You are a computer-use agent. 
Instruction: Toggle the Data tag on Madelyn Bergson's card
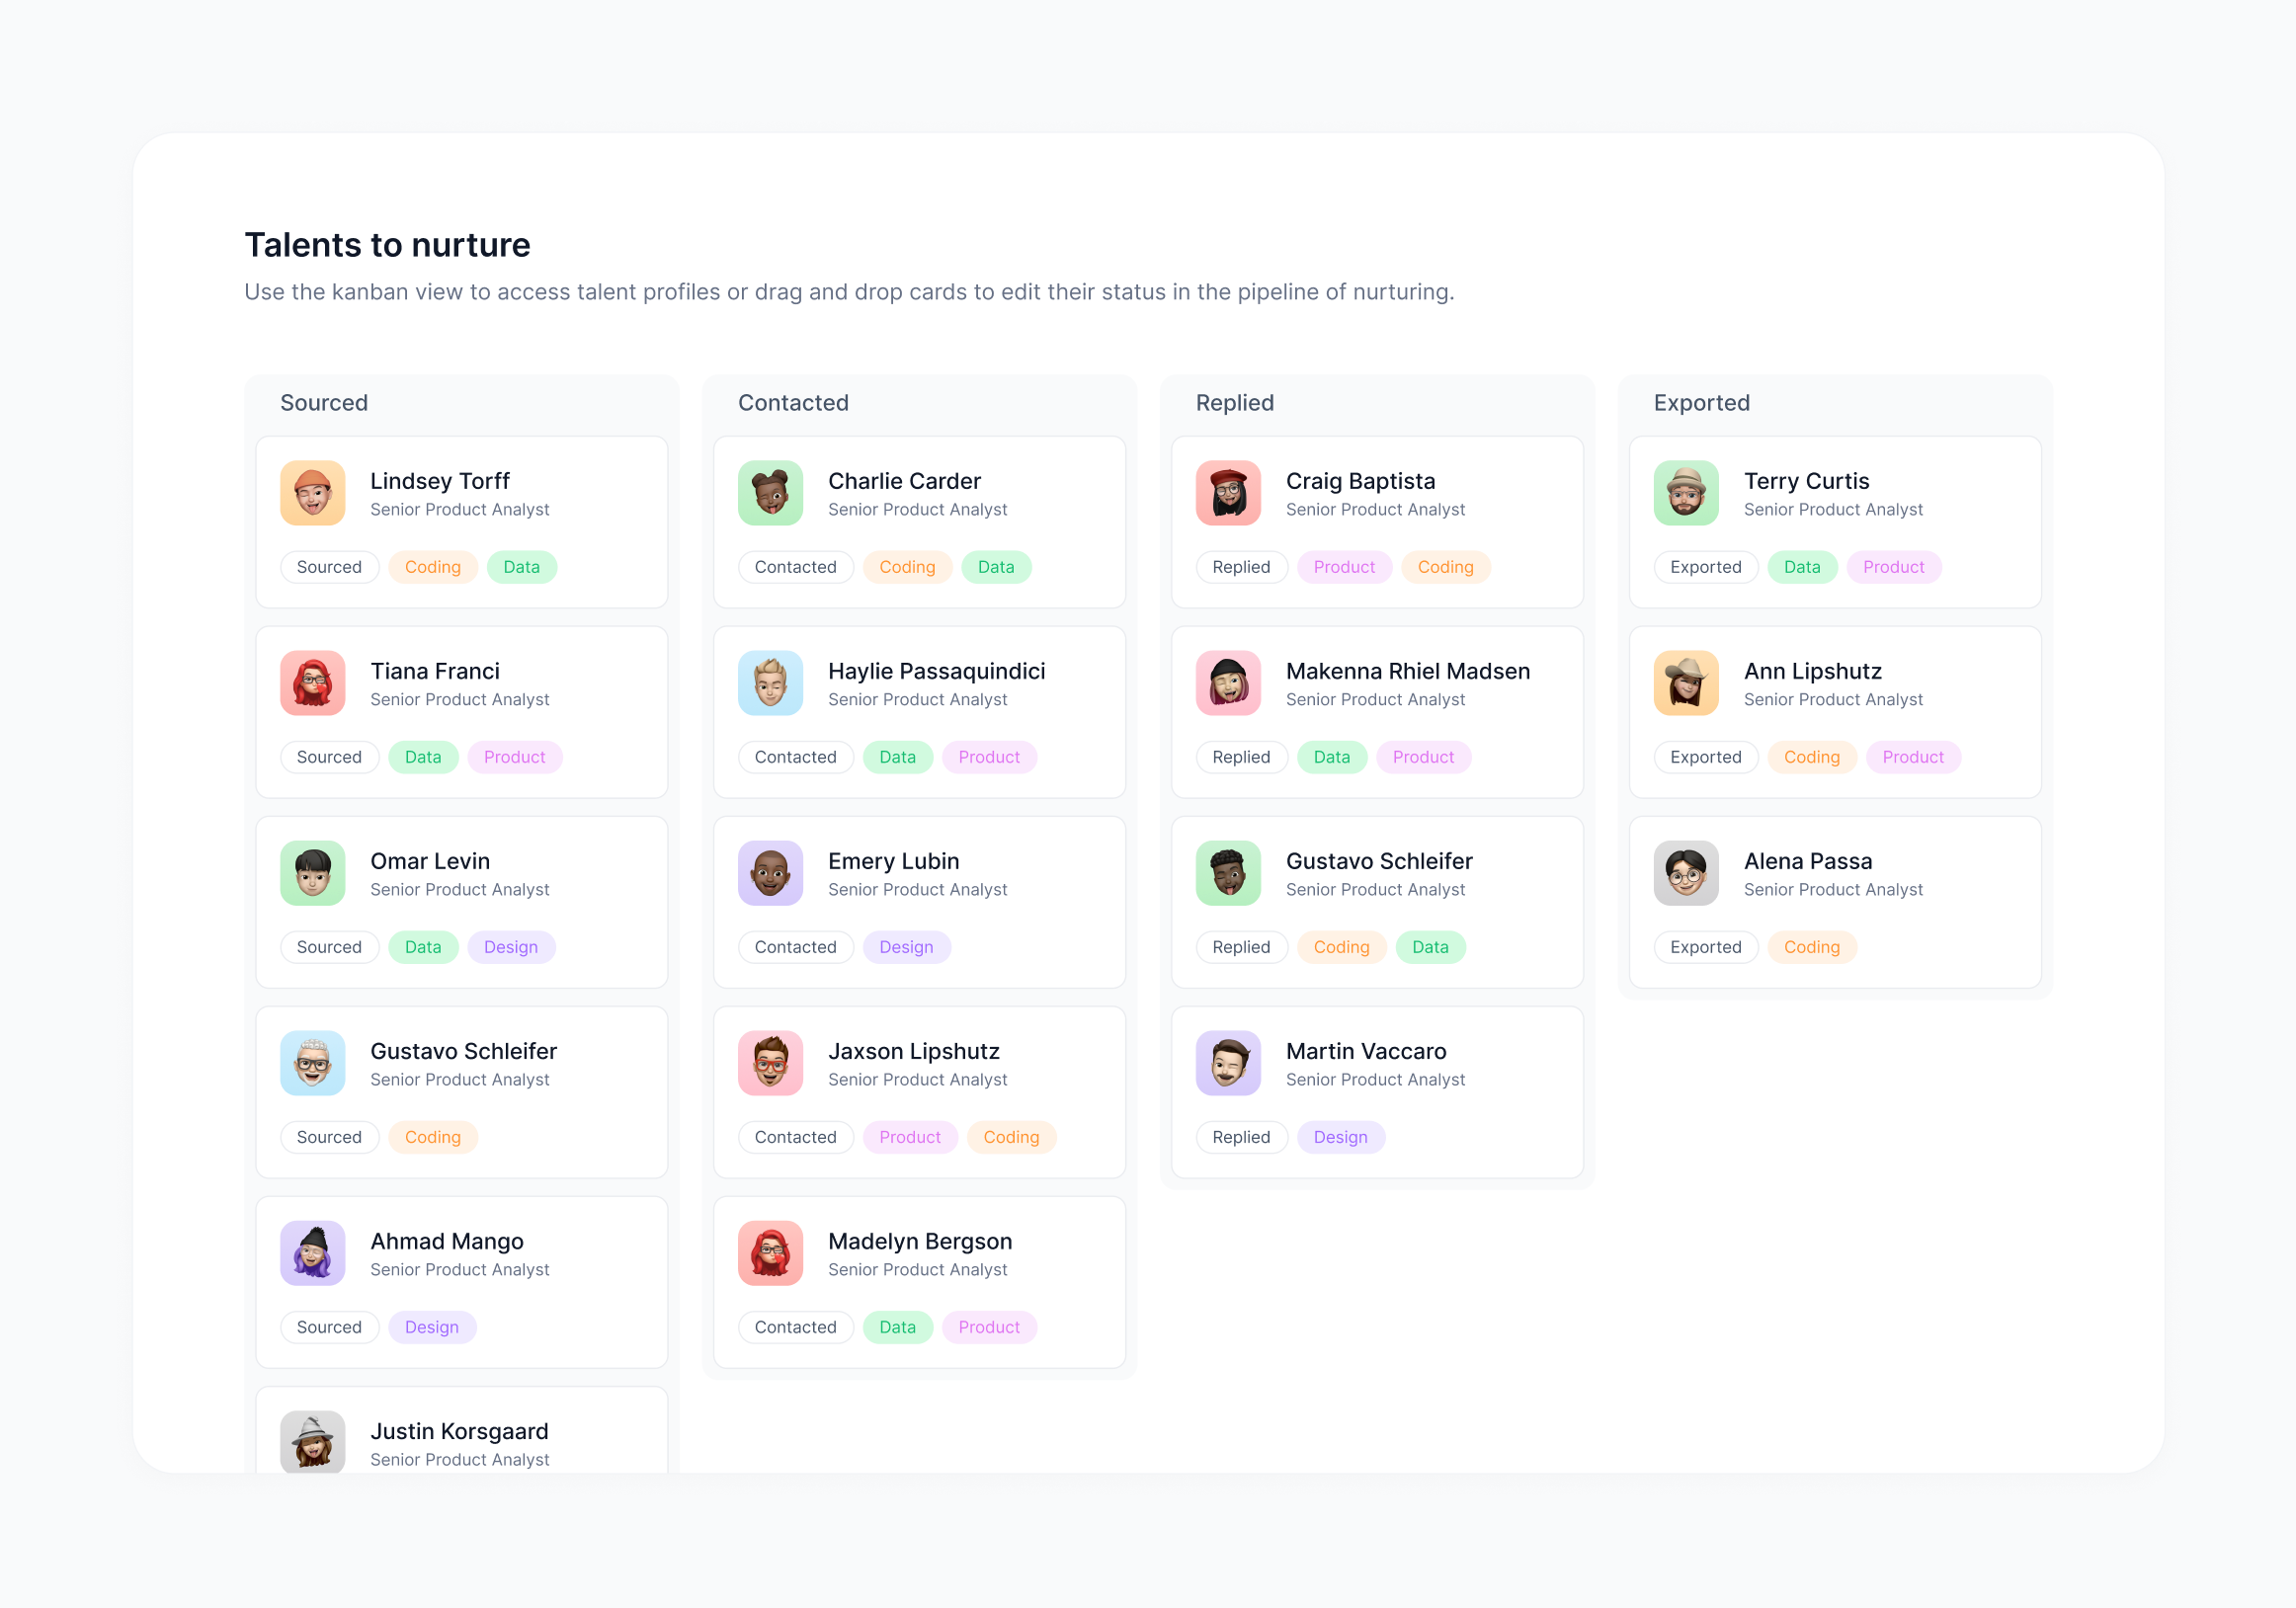click(897, 1327)
